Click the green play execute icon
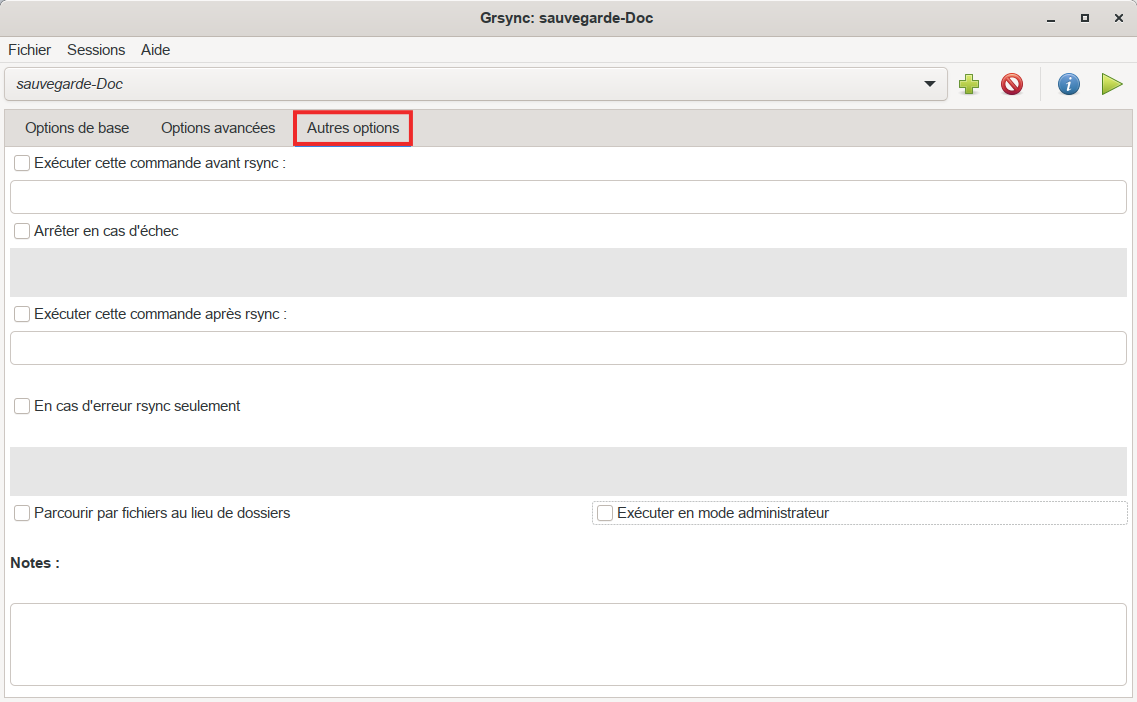This screenshot has width=1137, height=702. 1112,85
